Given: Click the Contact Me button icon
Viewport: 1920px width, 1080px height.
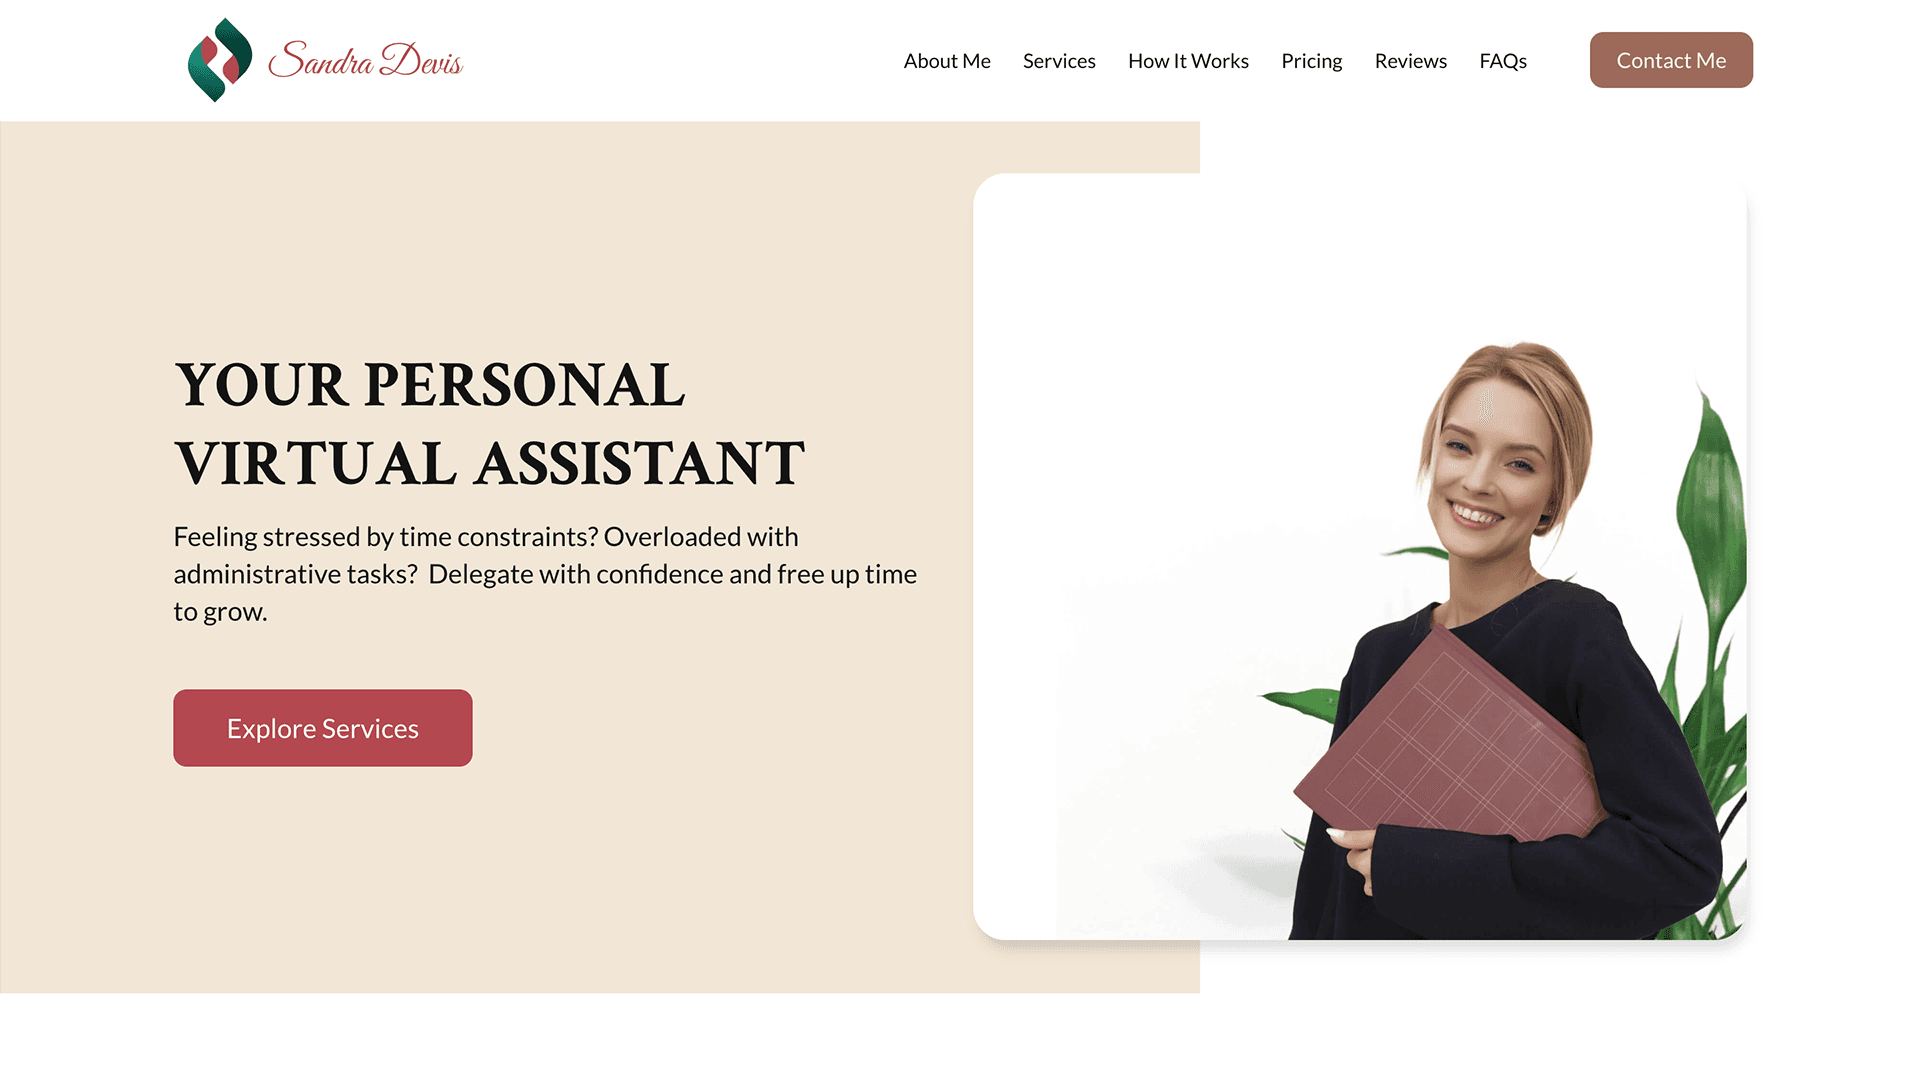Looking at the screenshot, I should click(1671, 59).
